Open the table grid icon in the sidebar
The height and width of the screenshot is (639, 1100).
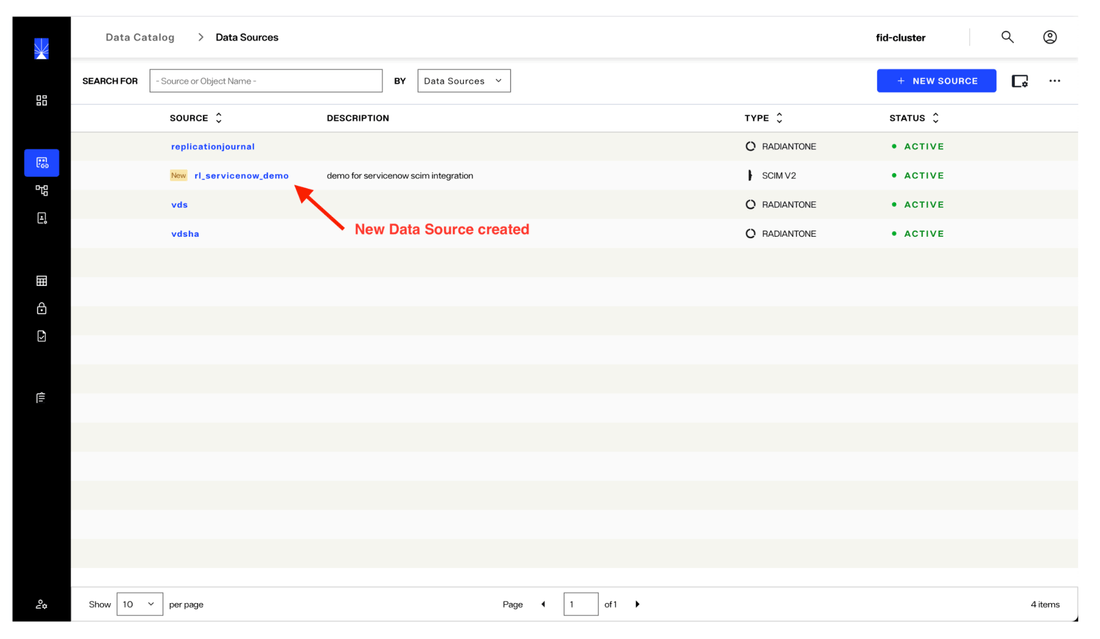[x=41, y=281]
